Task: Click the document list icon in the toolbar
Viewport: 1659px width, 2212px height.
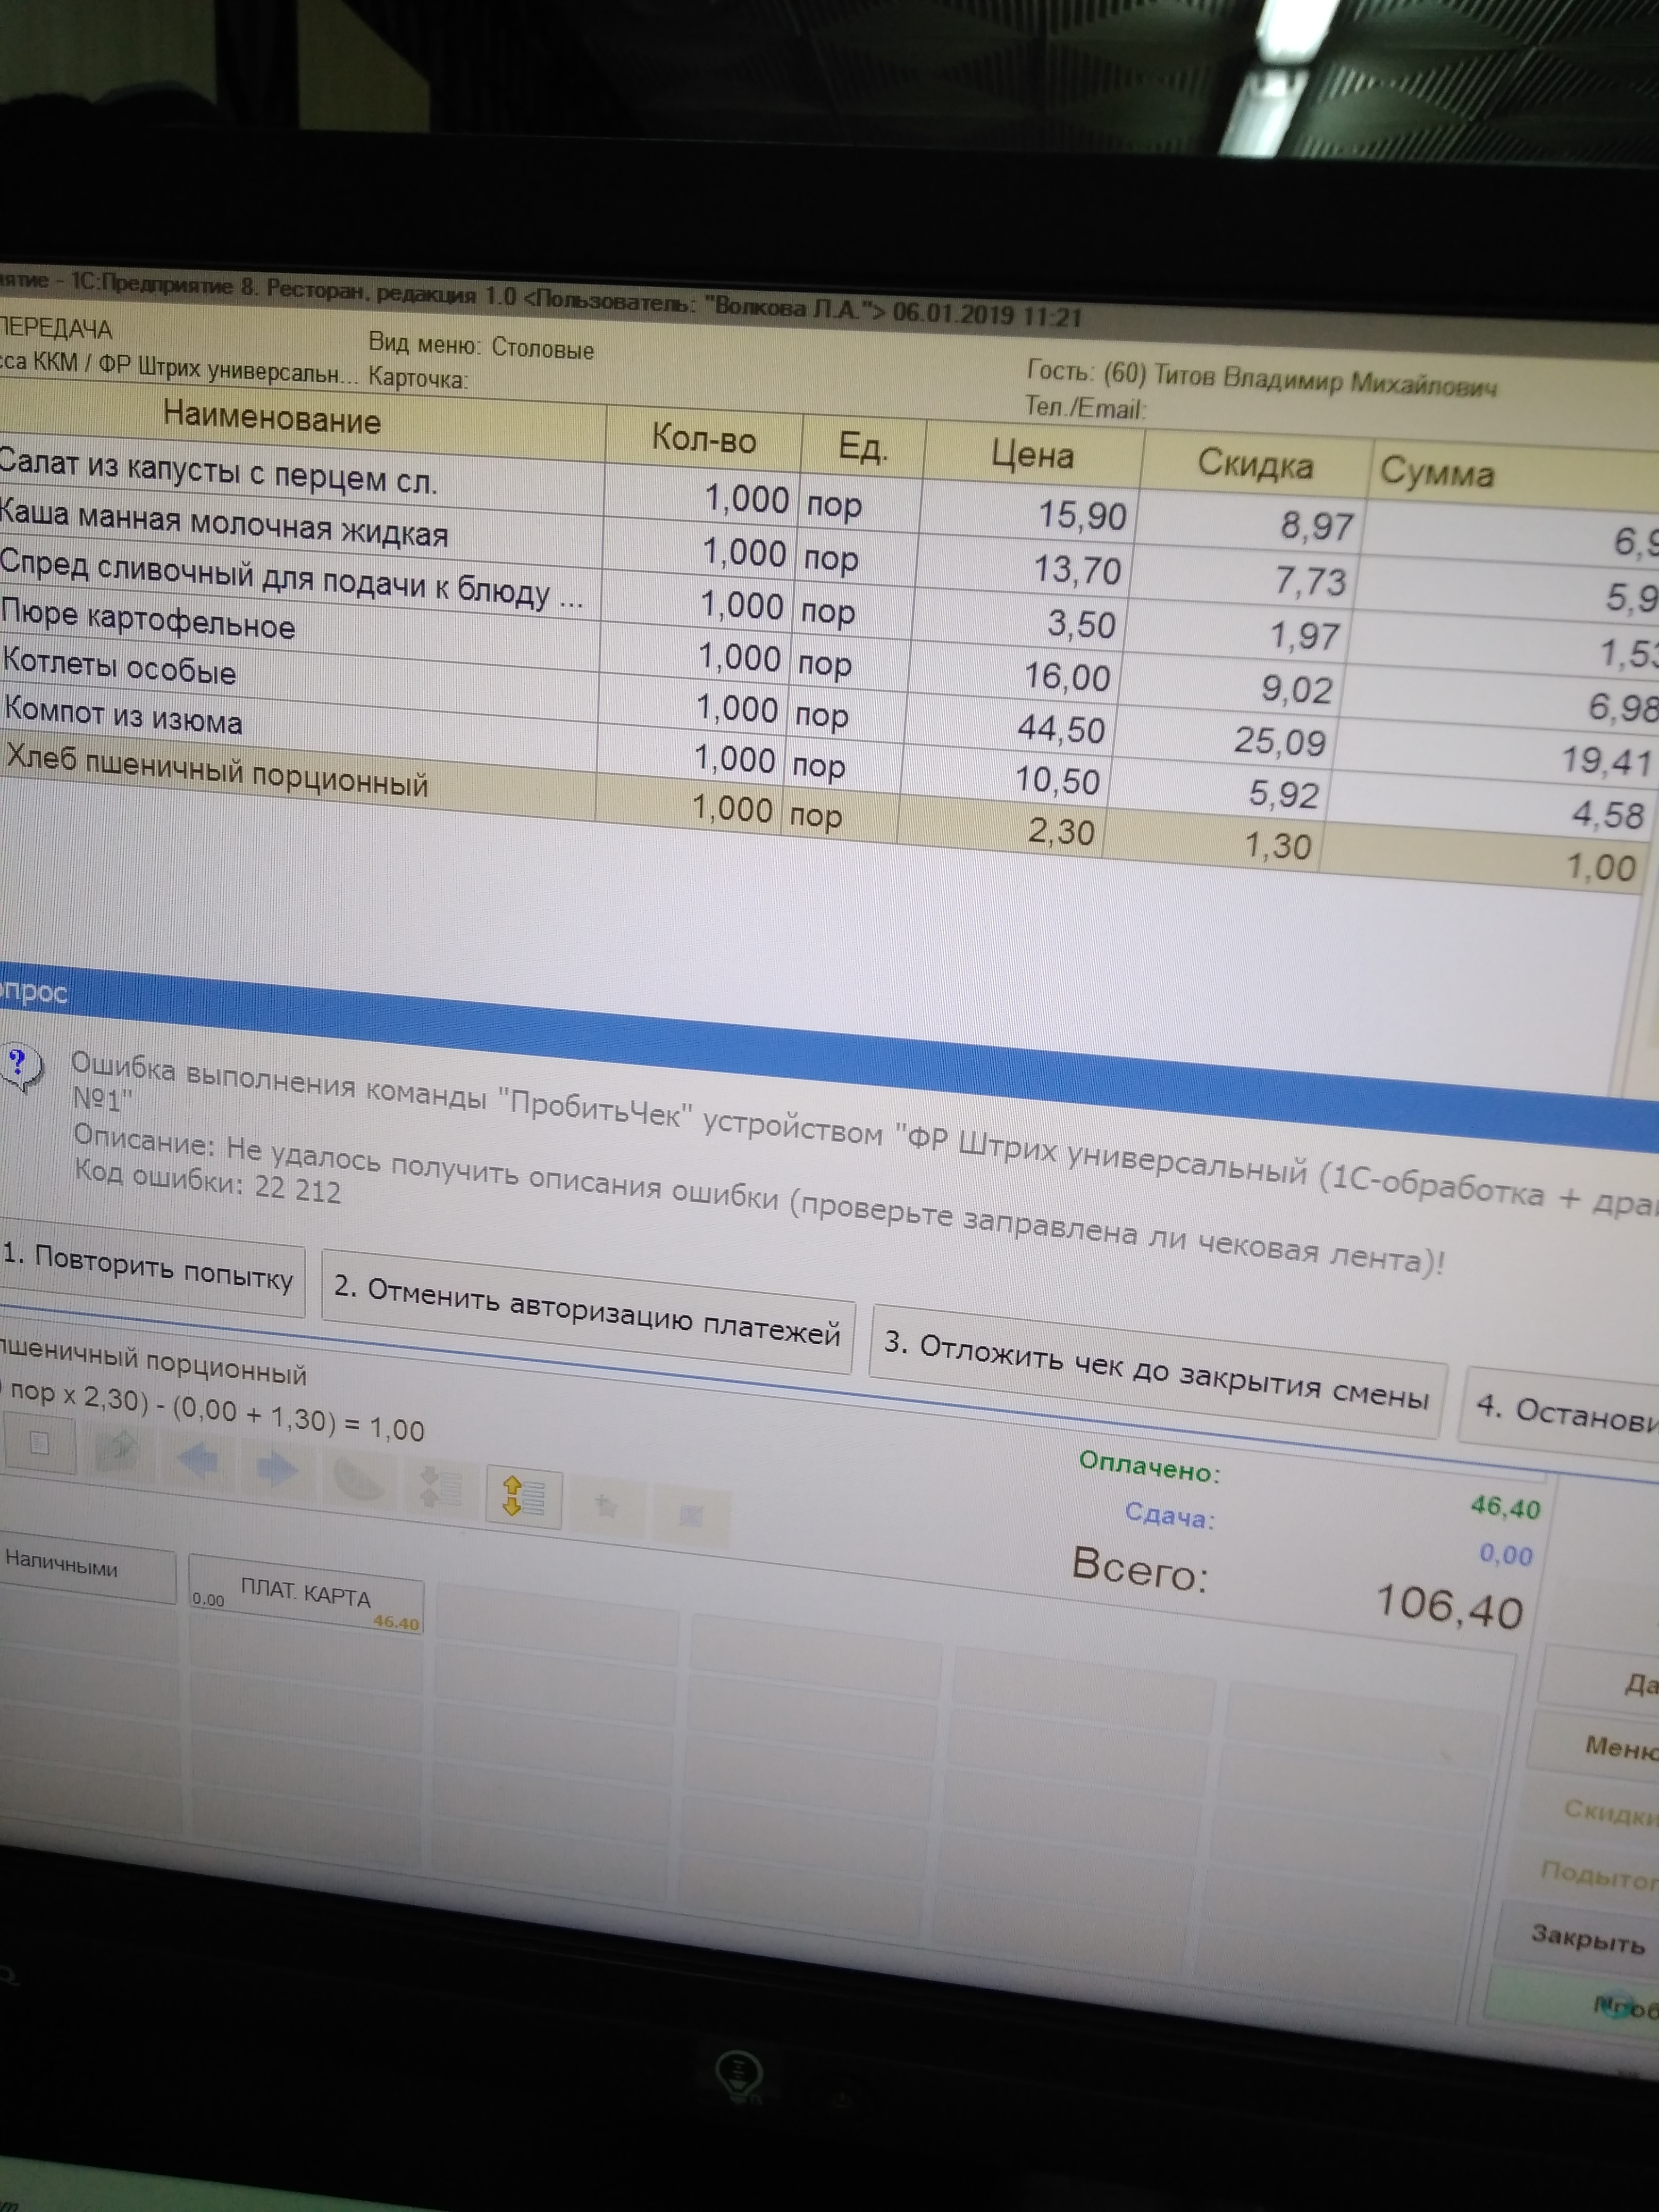Action: [39, 1443]
